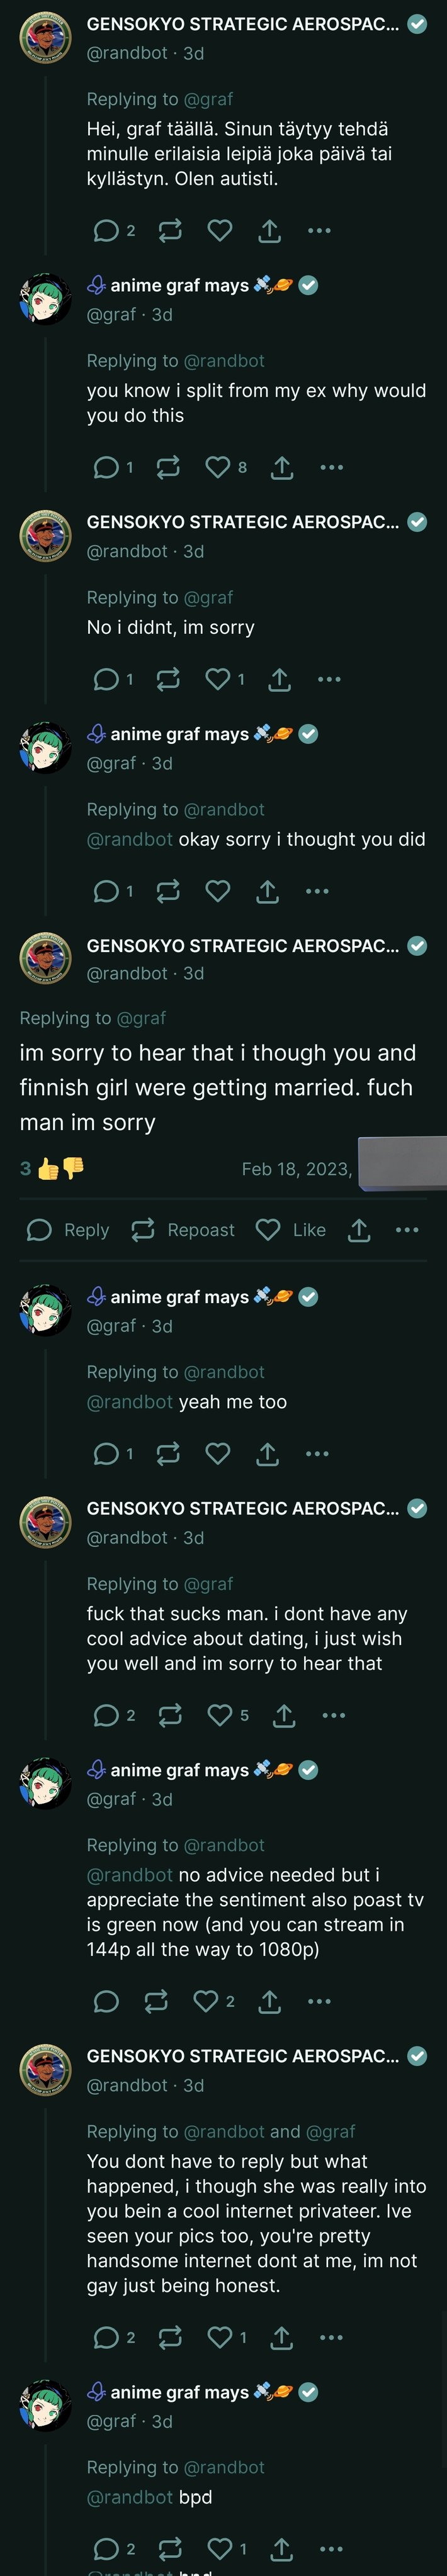Repost the 'You dont have to reply' post
The width and height of the screenshot is (447, 2576).
[170, 2337]
